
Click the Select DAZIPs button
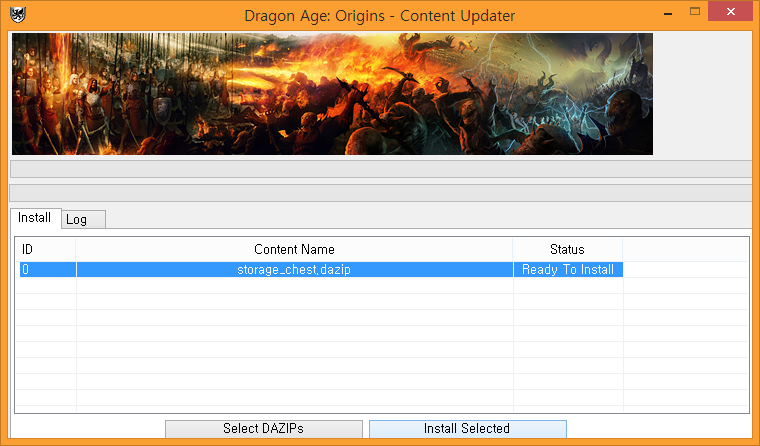[x=264, y=429]
